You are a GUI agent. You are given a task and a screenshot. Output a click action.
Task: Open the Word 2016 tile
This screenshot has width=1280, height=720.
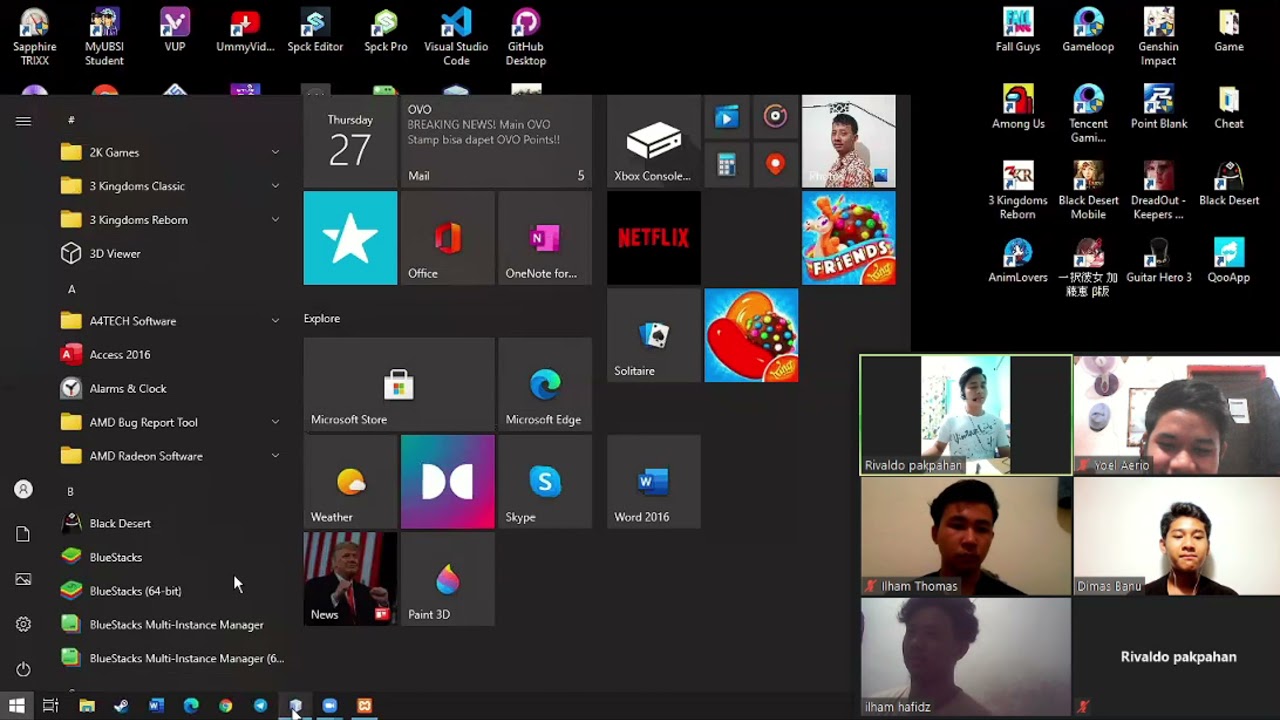[653, 481]
